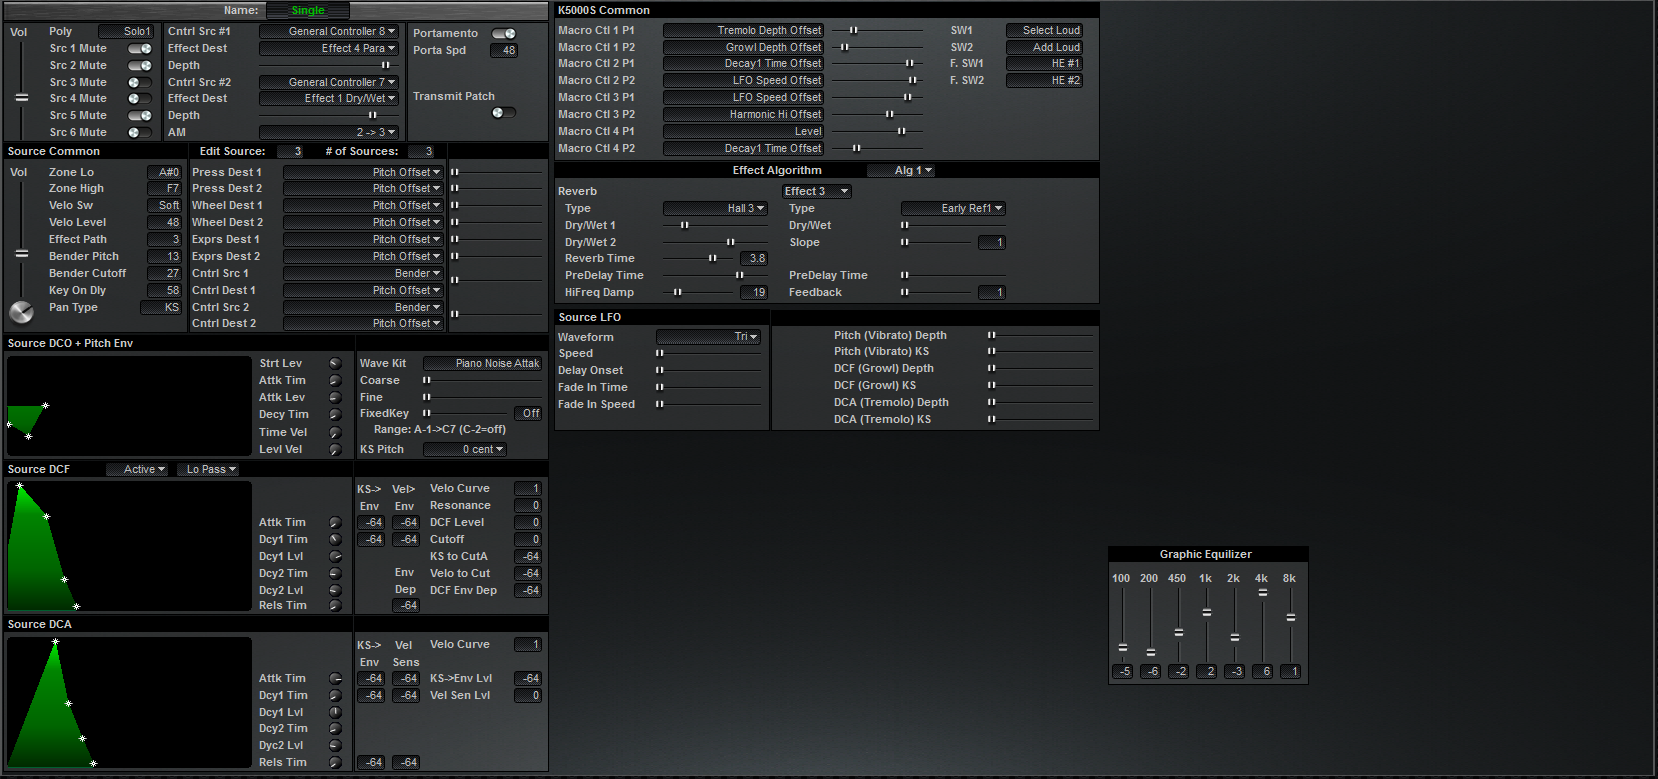Click the Source DCA Dyc2 Lvl knob
This screenshot has height=779, width=1658.
click(x=335, y=746)
